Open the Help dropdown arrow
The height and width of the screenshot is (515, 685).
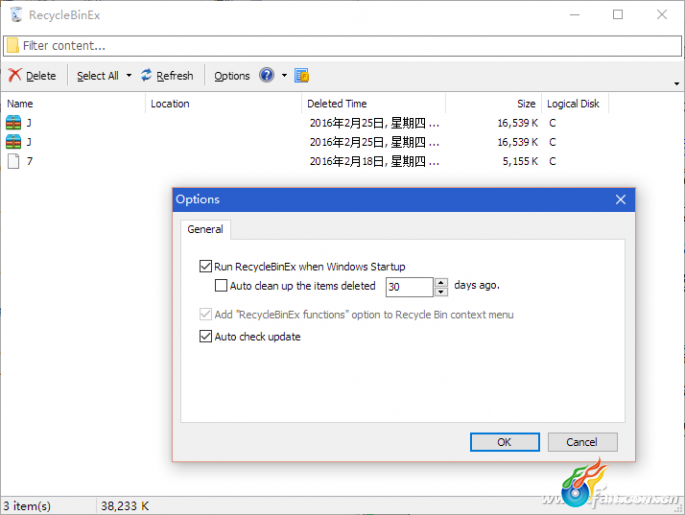pos(284,76)
